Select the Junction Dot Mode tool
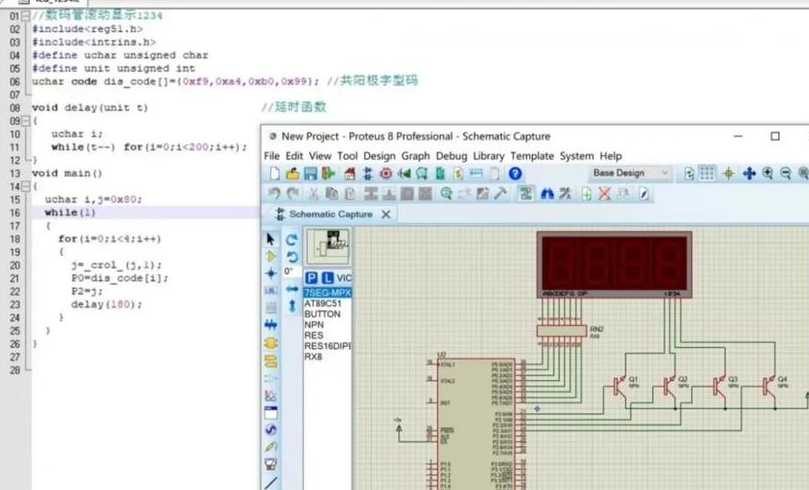The height and width of the screenshot is (490, 809). [x=271, y=273]
